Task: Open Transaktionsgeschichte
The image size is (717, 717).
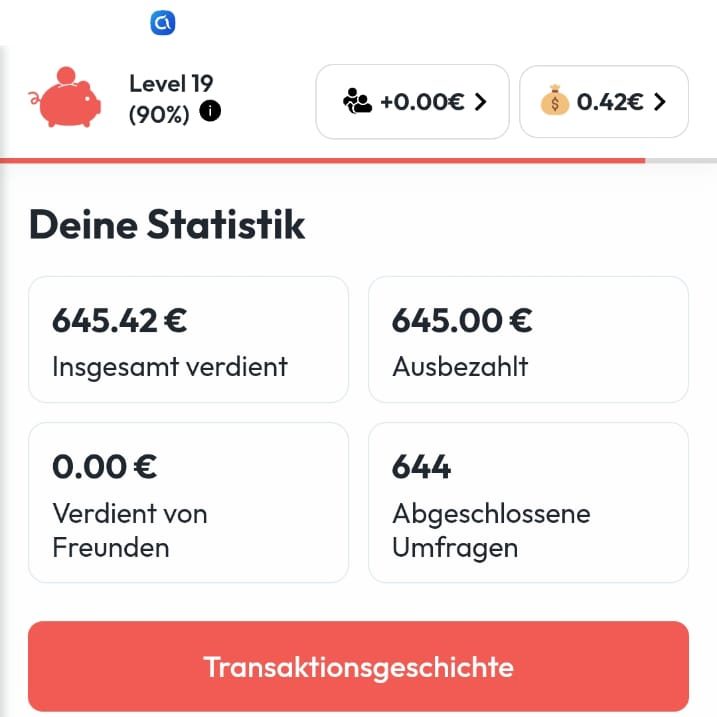Action: point(358,666)
